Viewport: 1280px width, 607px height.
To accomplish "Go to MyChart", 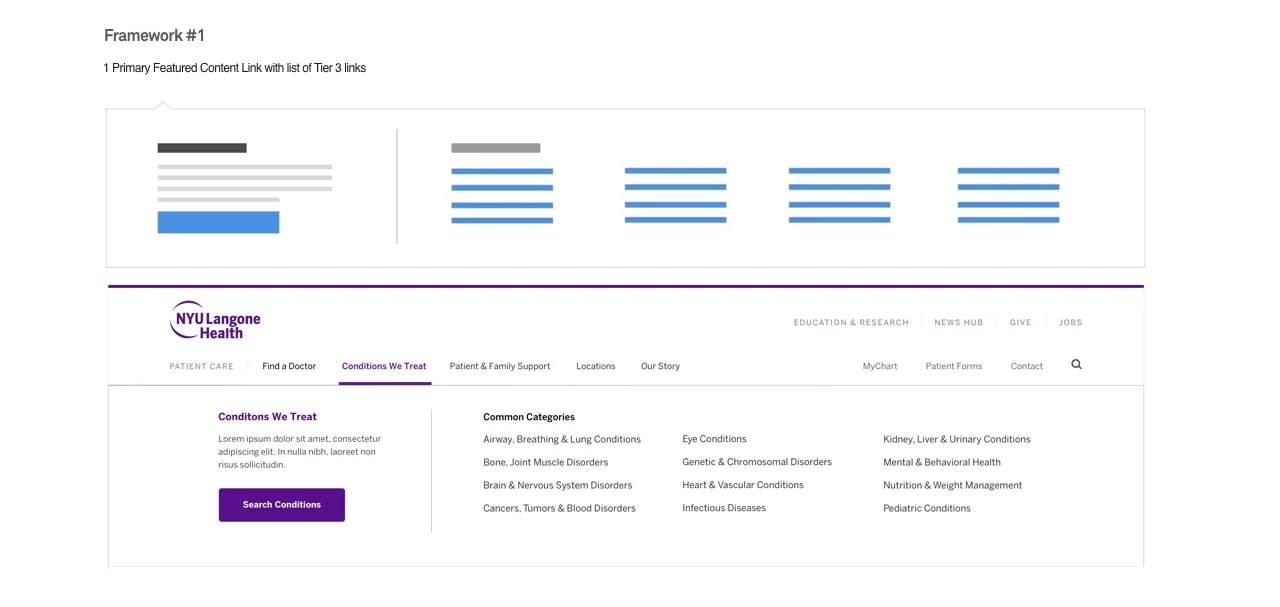I will tap(880, 366).
